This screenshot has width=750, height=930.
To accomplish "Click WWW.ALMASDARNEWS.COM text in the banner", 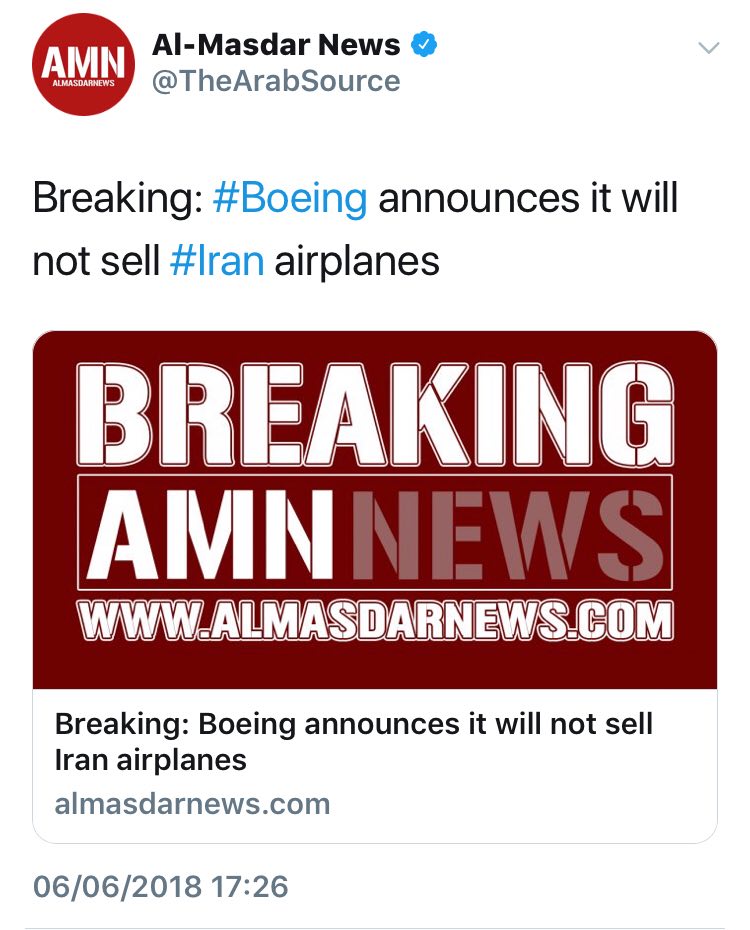I will point(375,622).
